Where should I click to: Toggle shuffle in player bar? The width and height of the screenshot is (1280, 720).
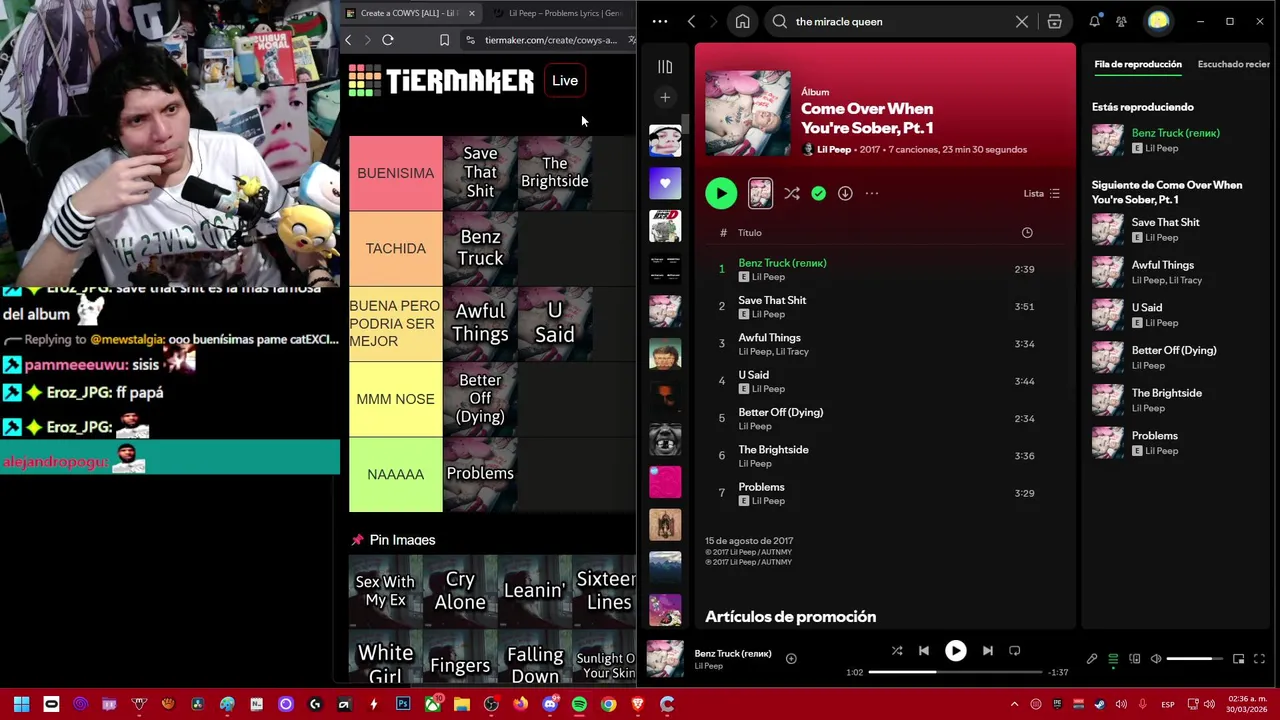tap(897, 650)
